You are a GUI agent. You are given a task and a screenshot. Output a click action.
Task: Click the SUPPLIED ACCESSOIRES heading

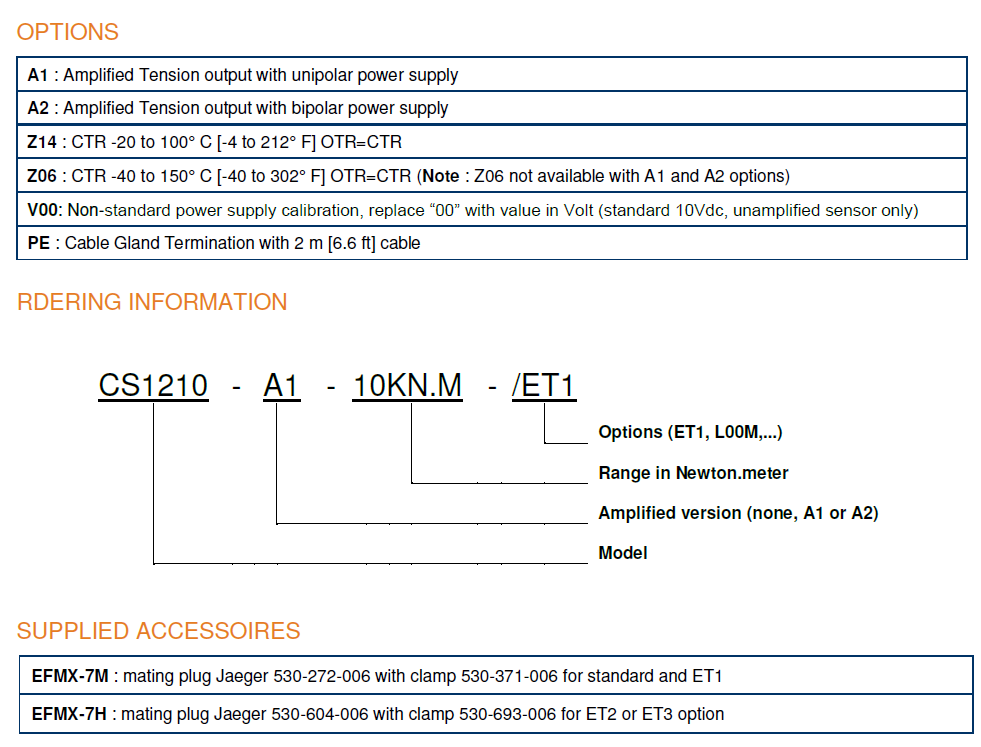158,631
